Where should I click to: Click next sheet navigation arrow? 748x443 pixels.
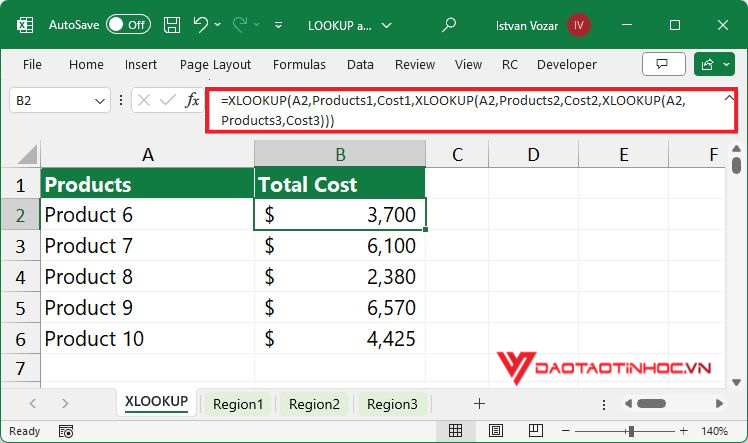[x=65, y=403]
